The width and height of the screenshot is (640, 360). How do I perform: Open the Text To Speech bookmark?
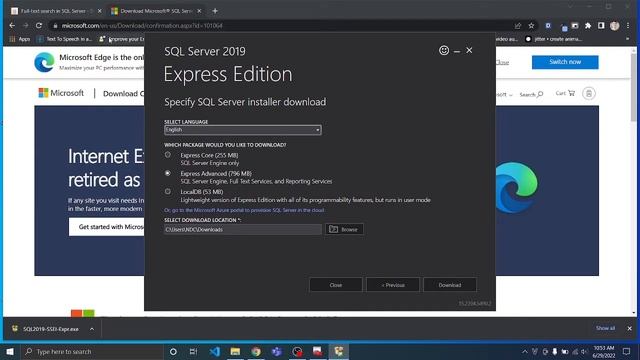click(x=64, y=39)
